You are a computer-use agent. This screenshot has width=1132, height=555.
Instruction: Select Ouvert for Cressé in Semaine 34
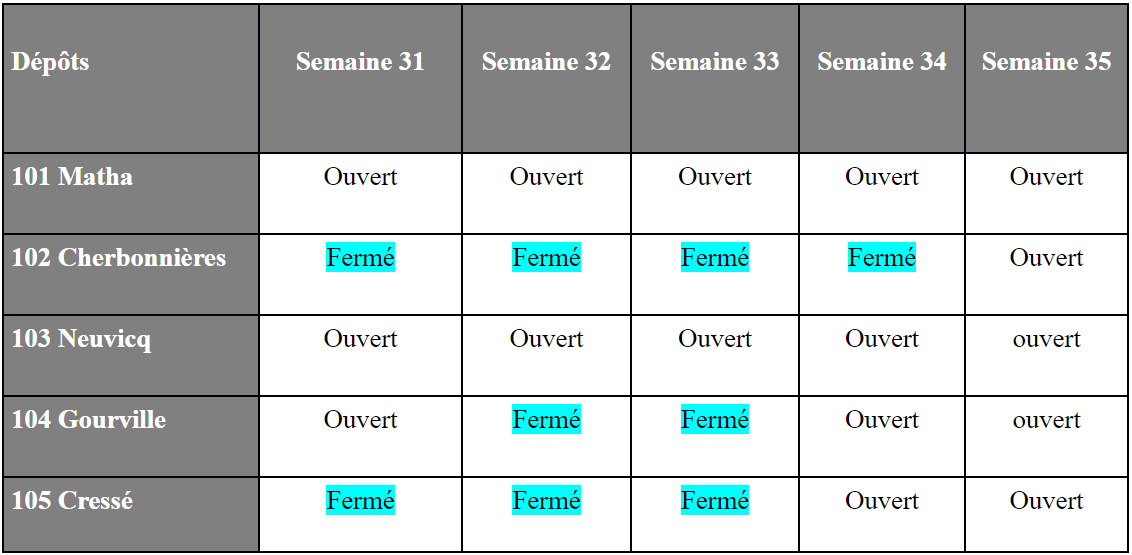point(881,501)
